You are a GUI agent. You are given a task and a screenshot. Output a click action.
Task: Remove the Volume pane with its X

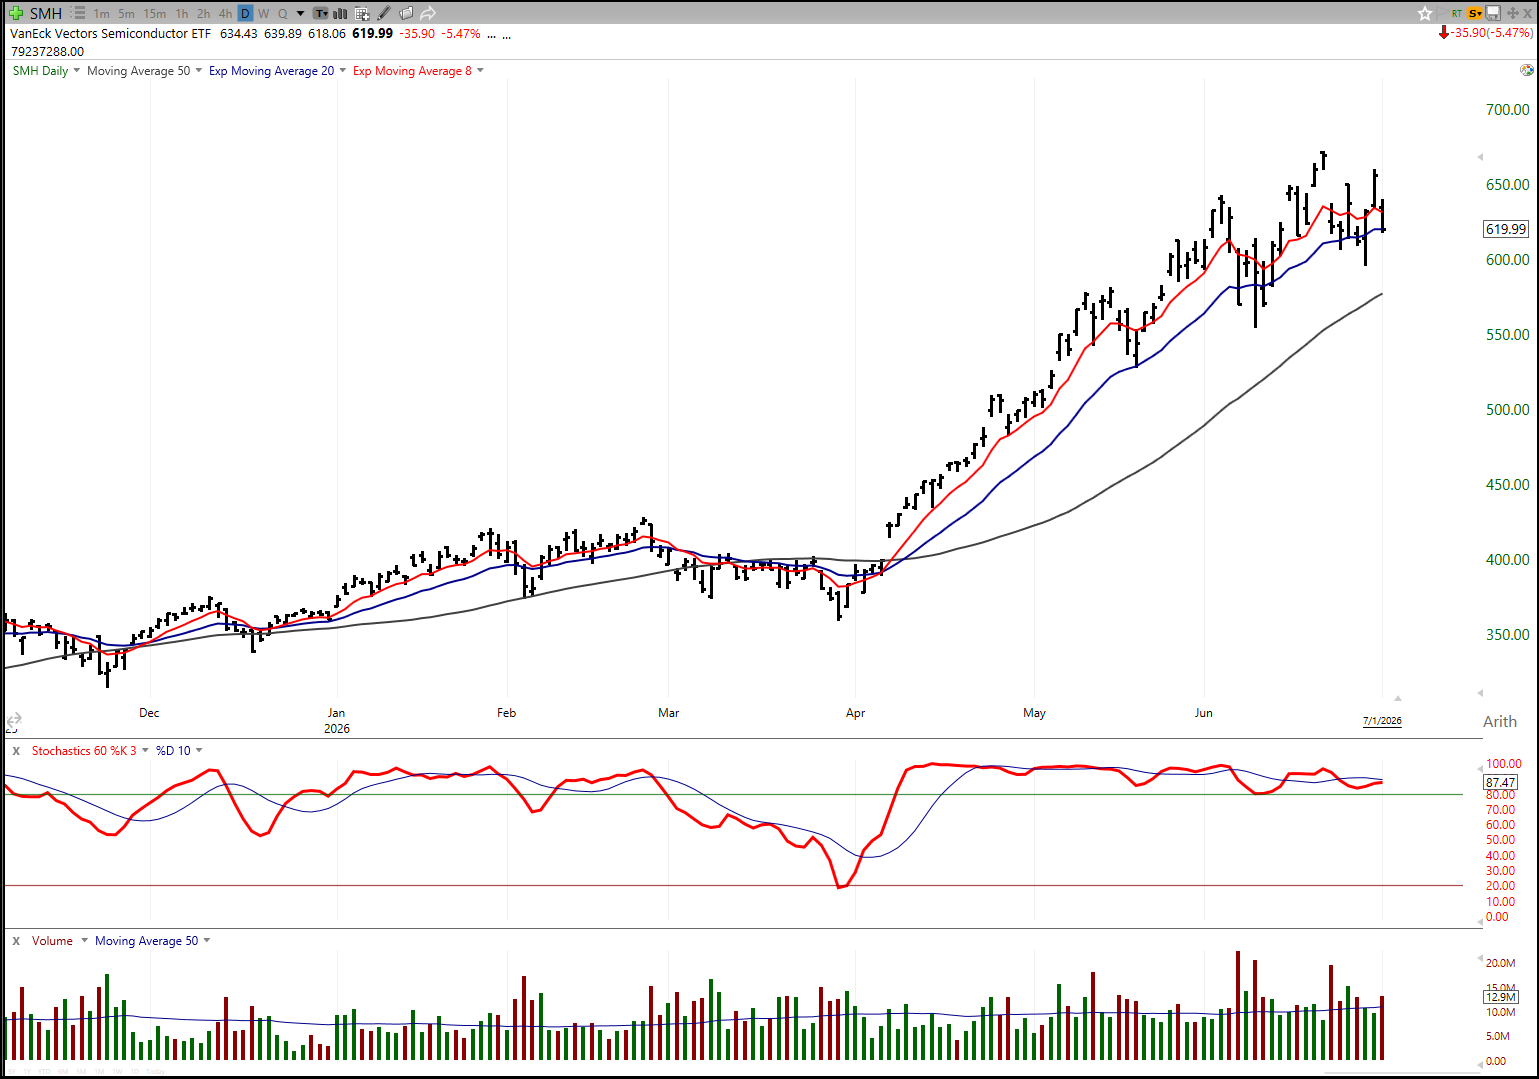pyautogui.click(x=16, y=941)
